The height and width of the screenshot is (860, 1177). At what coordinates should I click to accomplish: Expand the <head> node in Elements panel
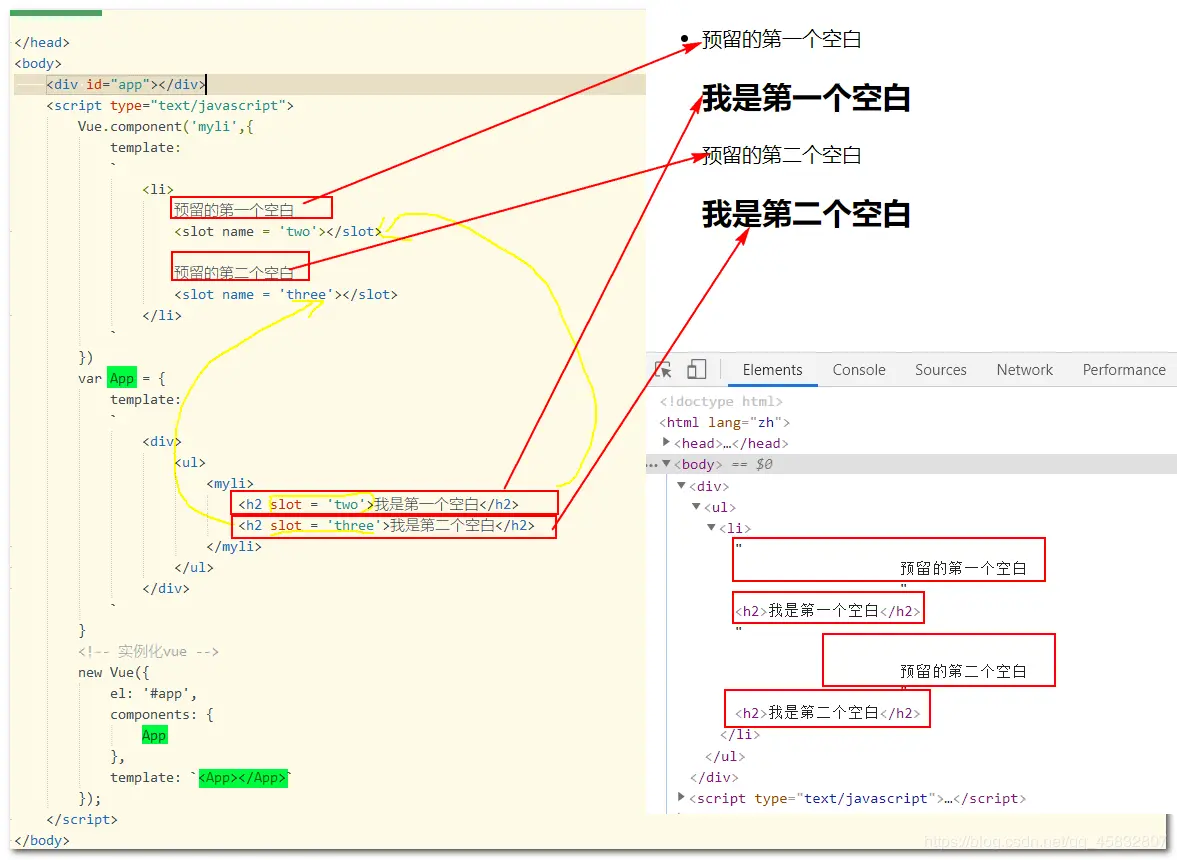coord(668,443)
